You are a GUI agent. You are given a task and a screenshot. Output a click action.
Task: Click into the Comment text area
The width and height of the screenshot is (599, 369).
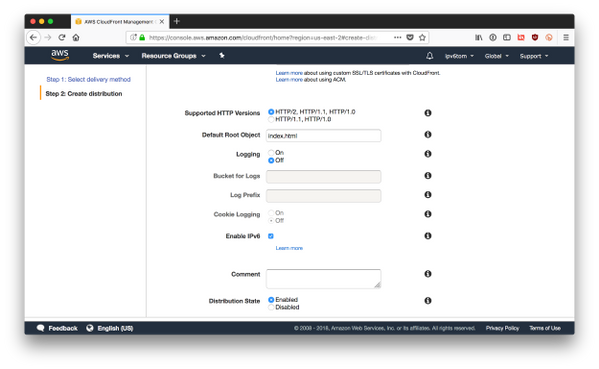click(323, 278)
